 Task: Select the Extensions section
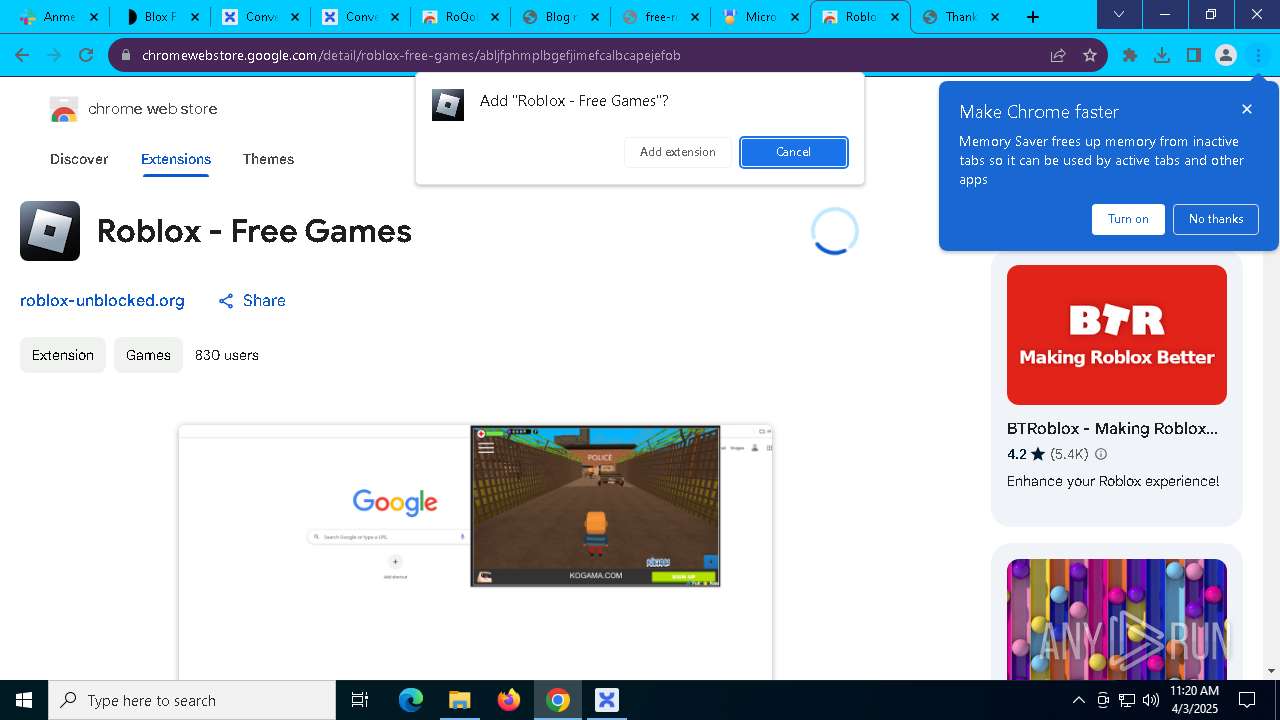[176, 159]
